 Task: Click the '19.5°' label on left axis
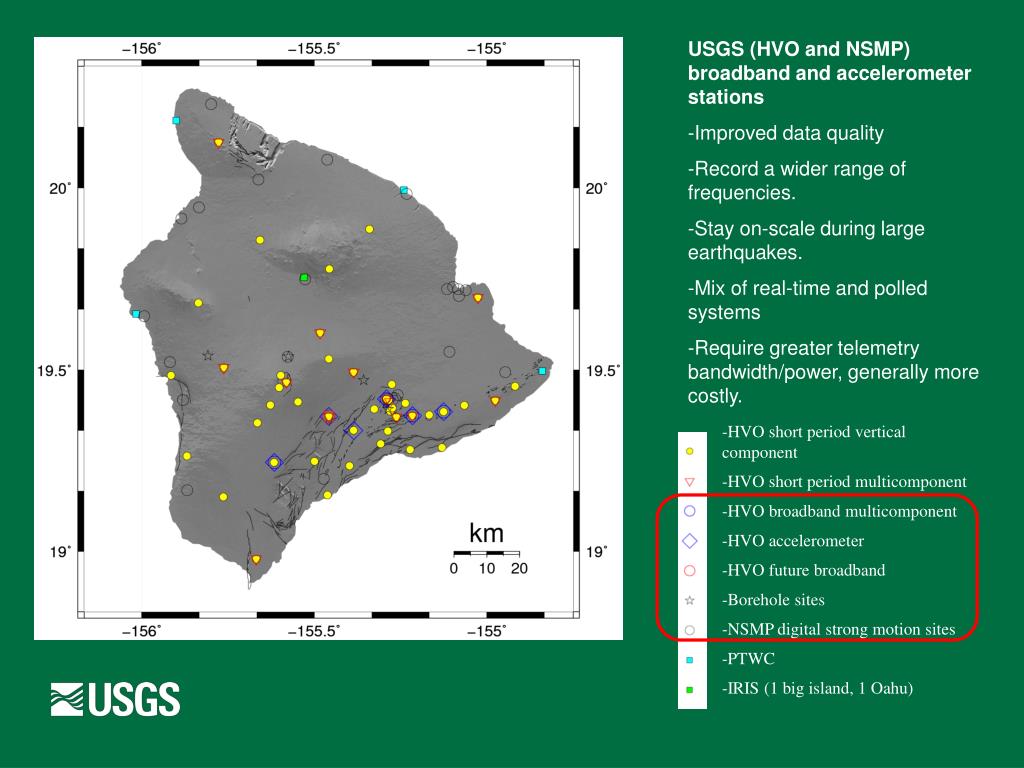(x=54, y=371)
